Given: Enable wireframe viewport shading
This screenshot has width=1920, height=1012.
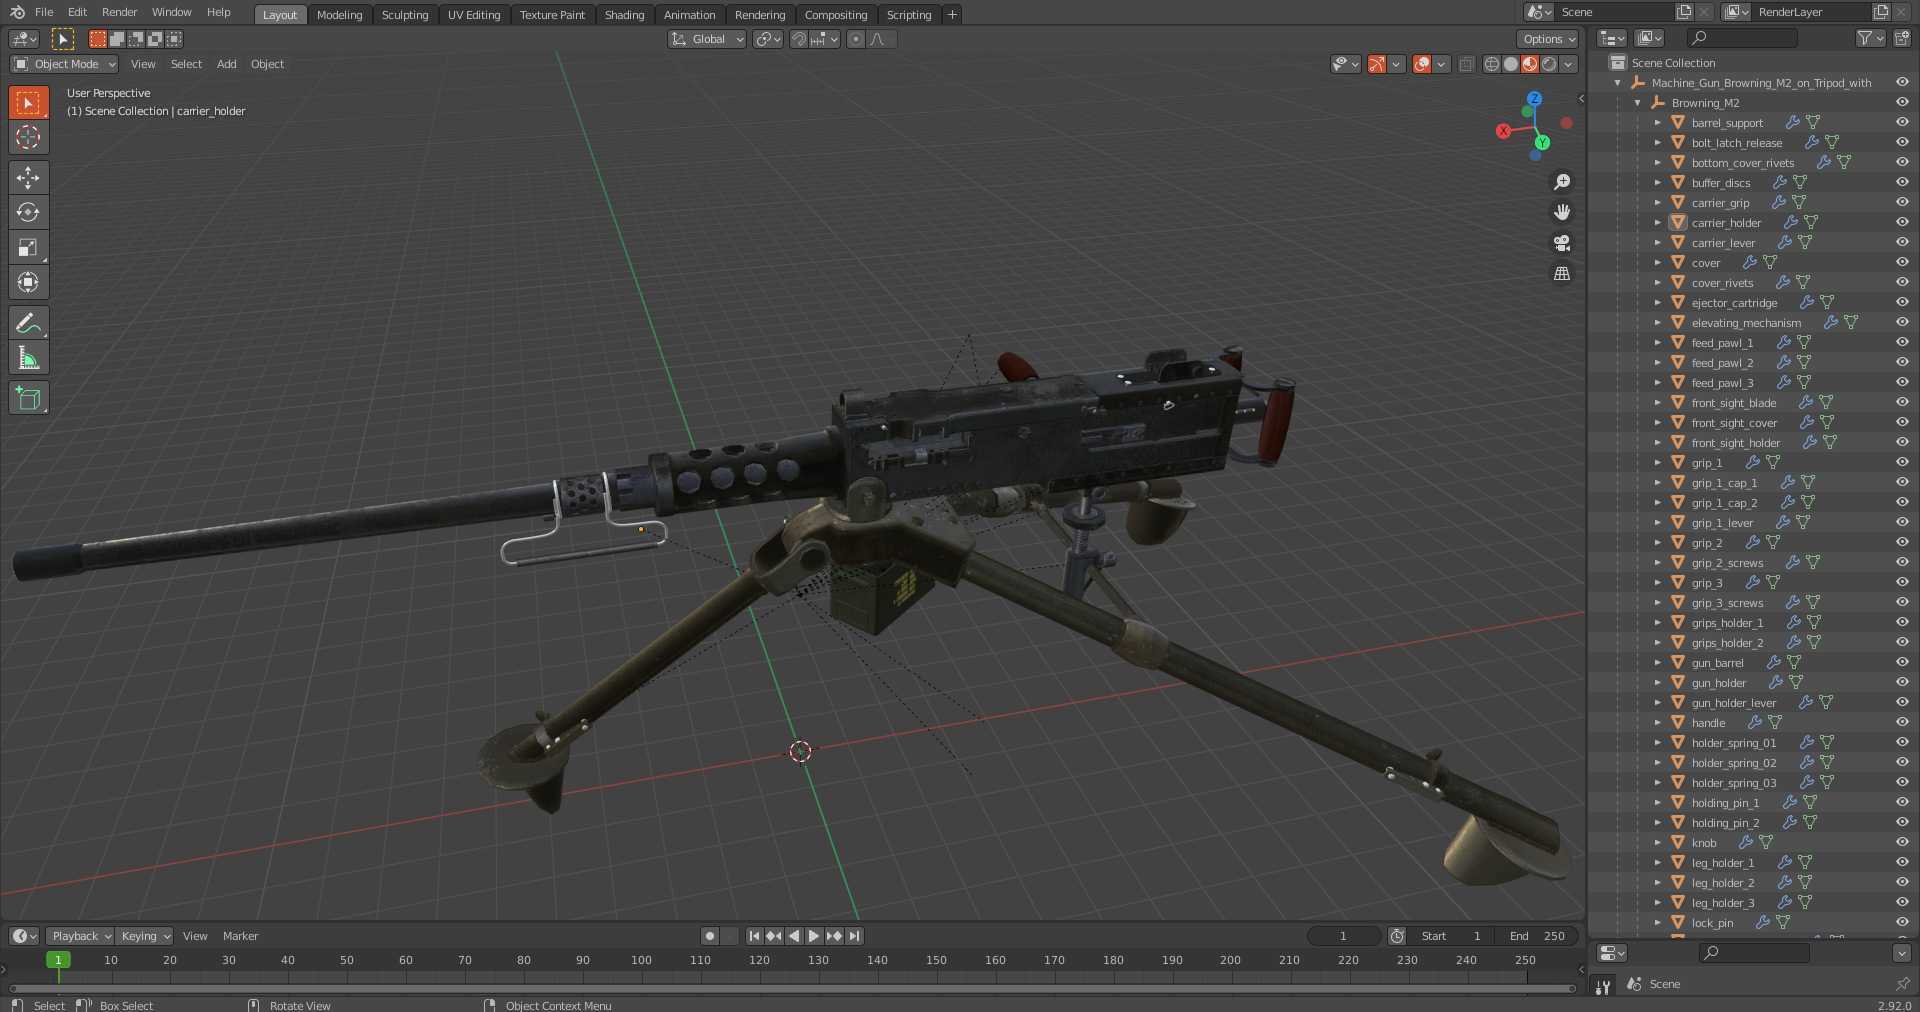Looking at the screenshot, I should tap(1492, 64).
